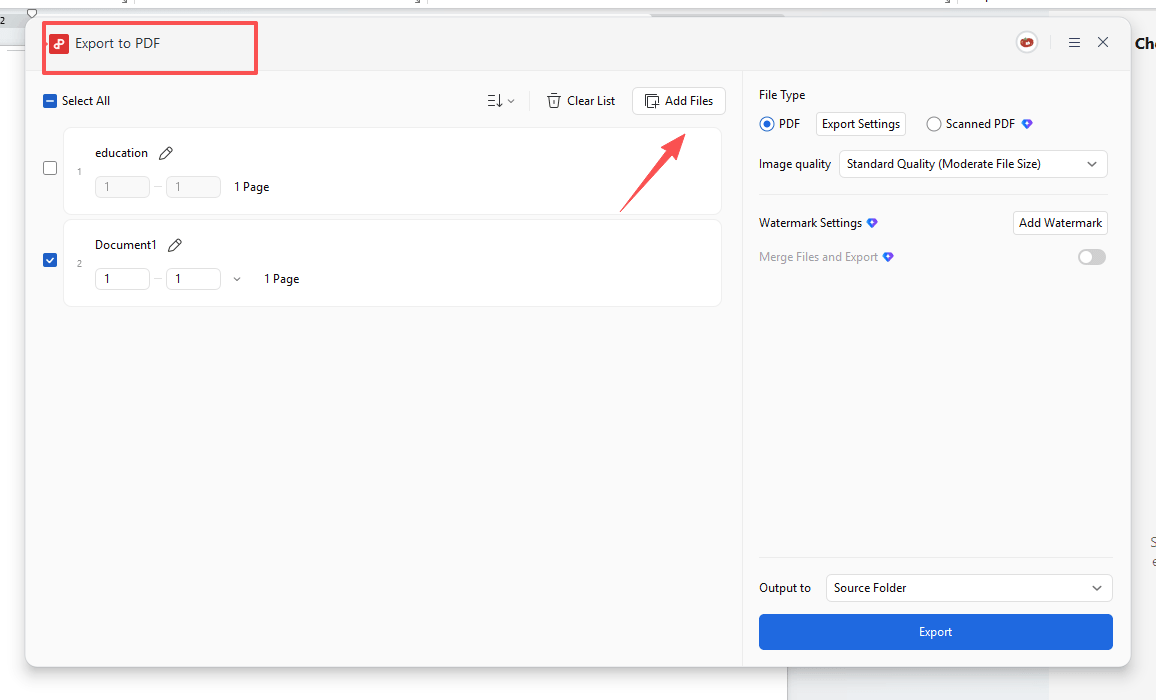Toggle Merge Files and Export switch
Image resolution: width=1156 pixels, height=700 pixels.
(x=1092, y=257)
